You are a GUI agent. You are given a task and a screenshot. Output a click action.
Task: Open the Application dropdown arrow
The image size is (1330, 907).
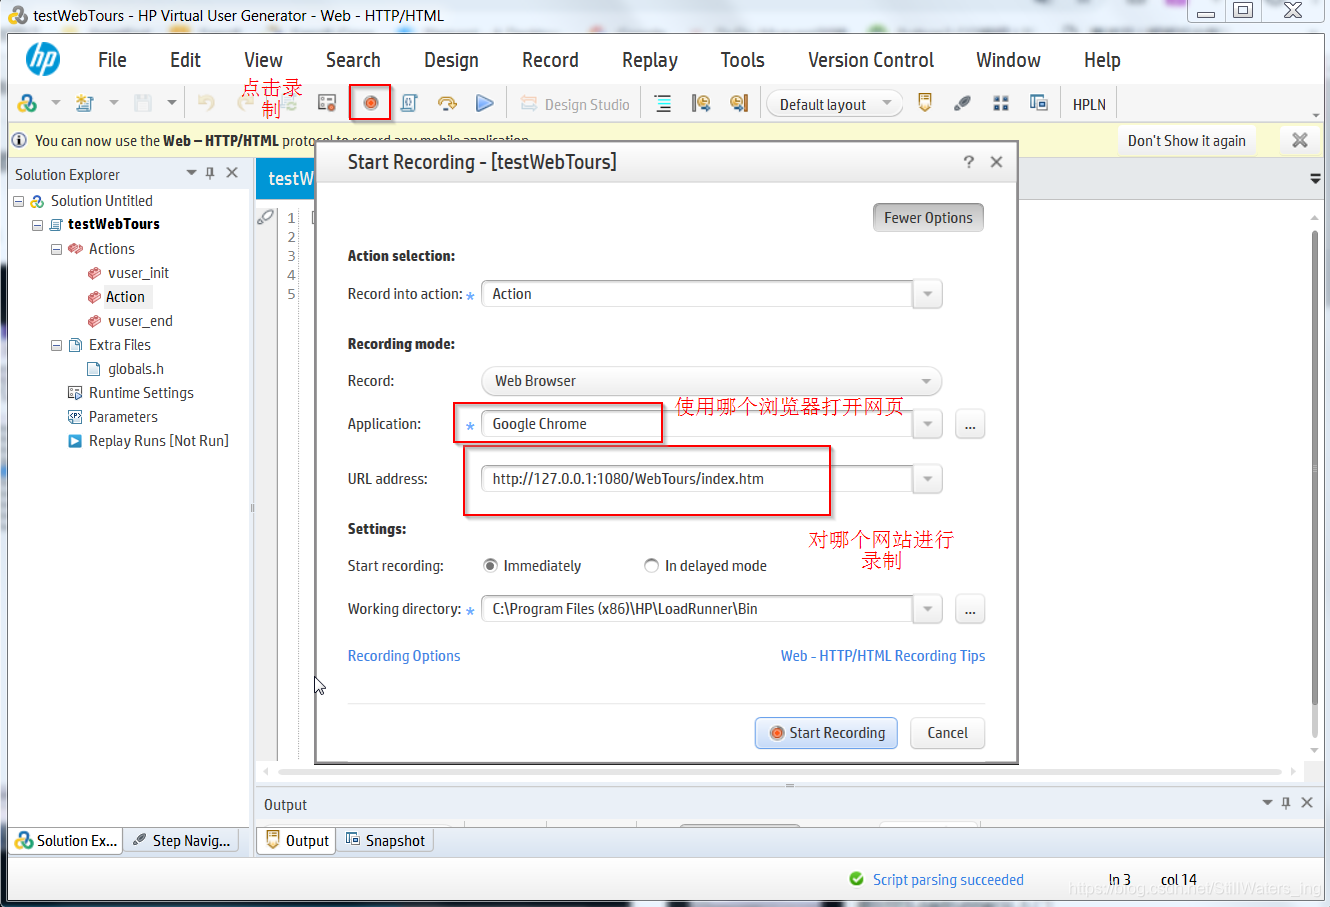(x=927, y=424)
